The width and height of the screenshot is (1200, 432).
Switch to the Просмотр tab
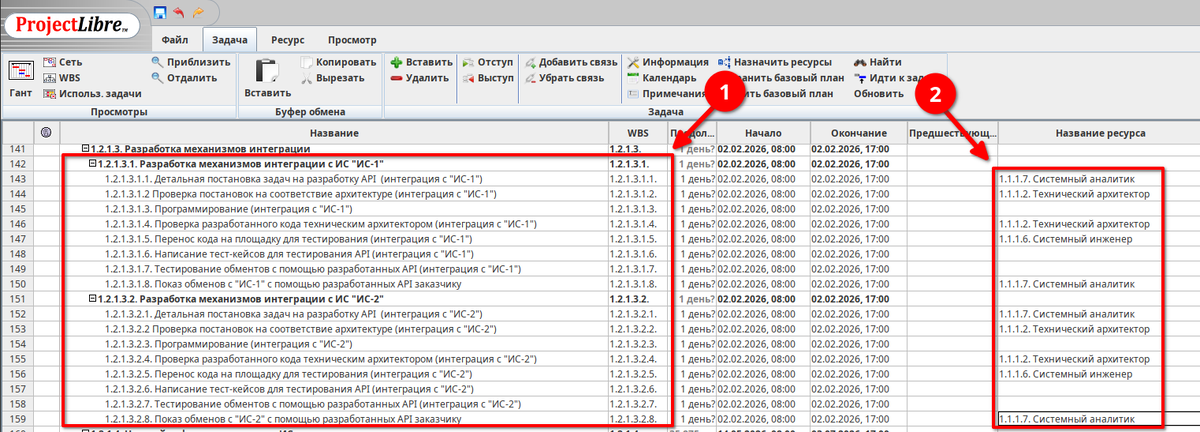(352, 40)
